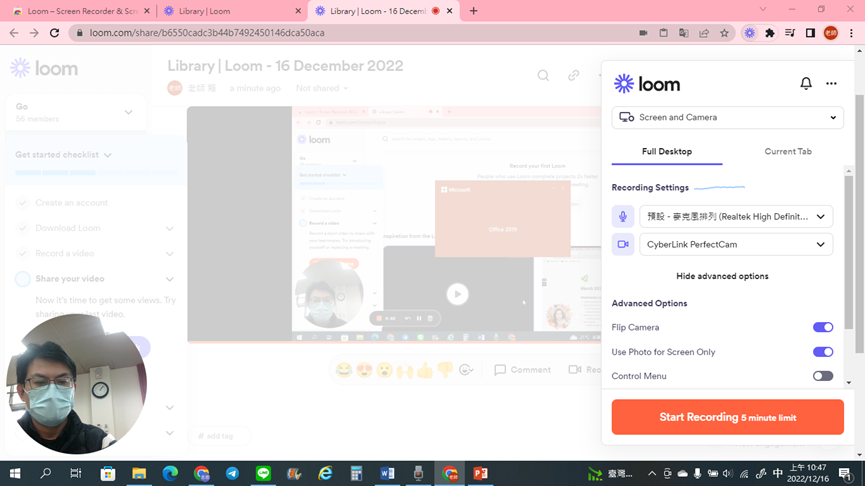Click video title Library | Loom - 16 December 2022
The width and height of the screenshot is (865, 486).
click(x=285, y=66)
